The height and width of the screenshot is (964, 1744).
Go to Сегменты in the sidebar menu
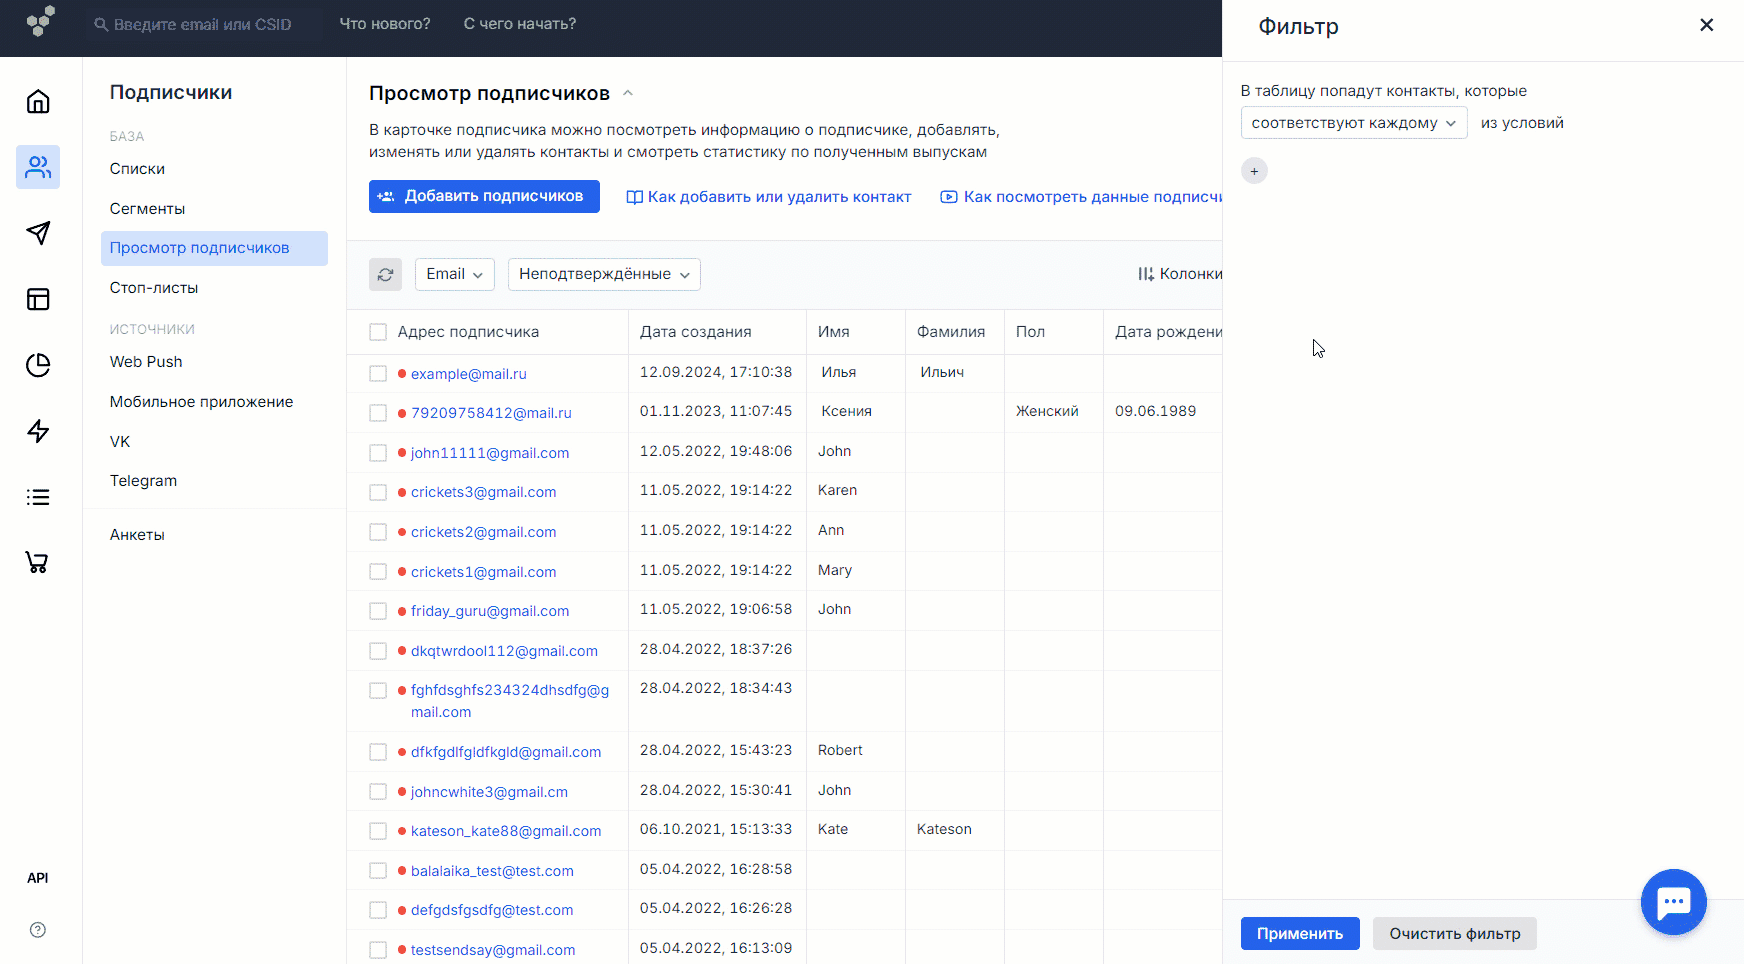(x=147, y=209)
